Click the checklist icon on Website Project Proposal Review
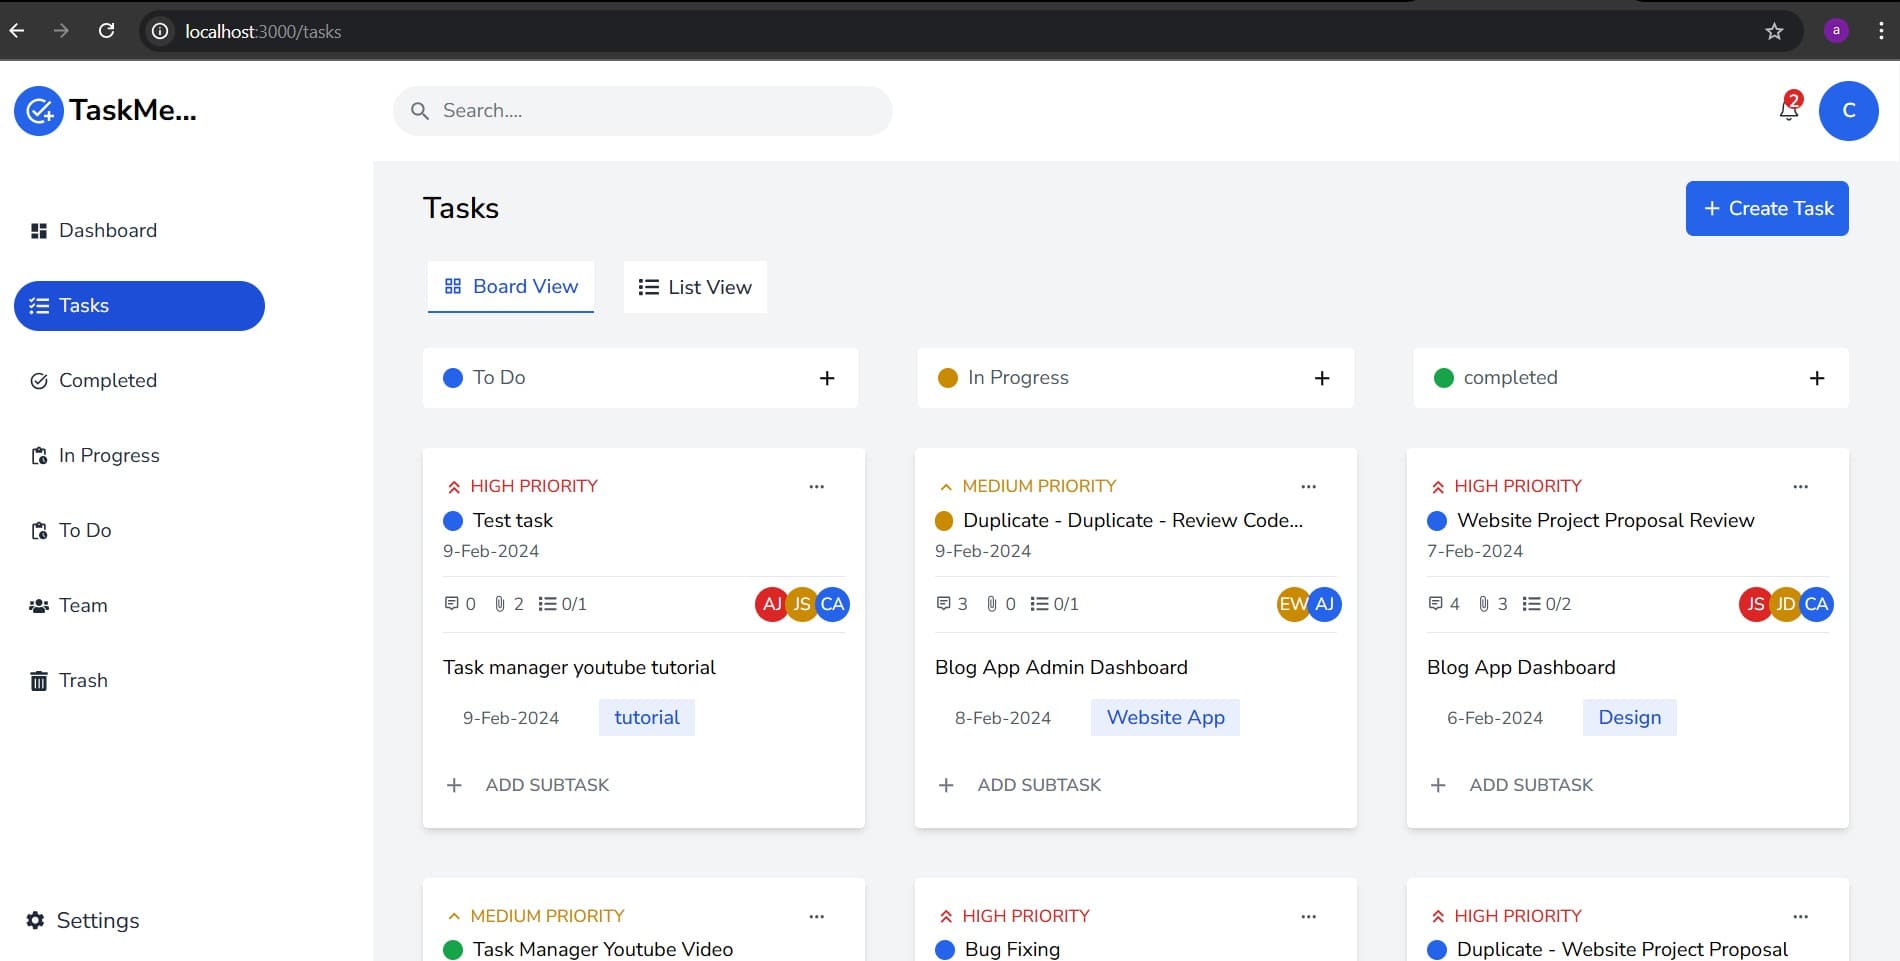Viewport: 1900px width, 961px height. coord(1528,603)
